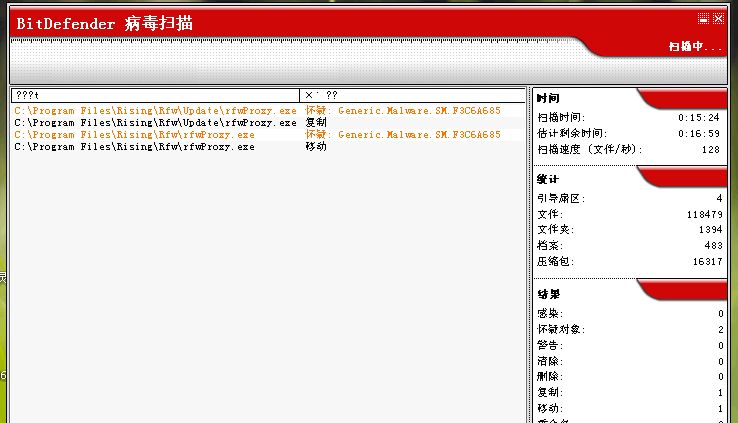
Task: Click the 估计剩余时间 value 0:16:59
Action: click(699, 134)
